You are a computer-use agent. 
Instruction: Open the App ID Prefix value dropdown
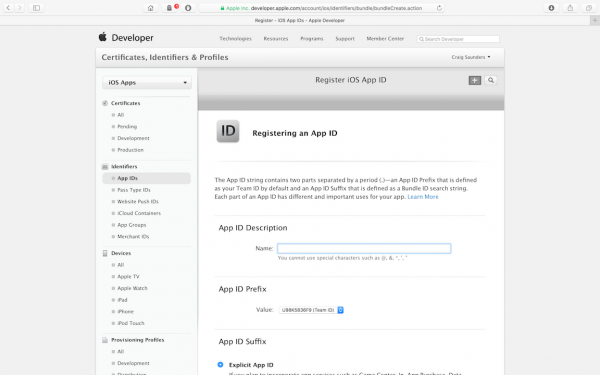(x=311, y=310)
